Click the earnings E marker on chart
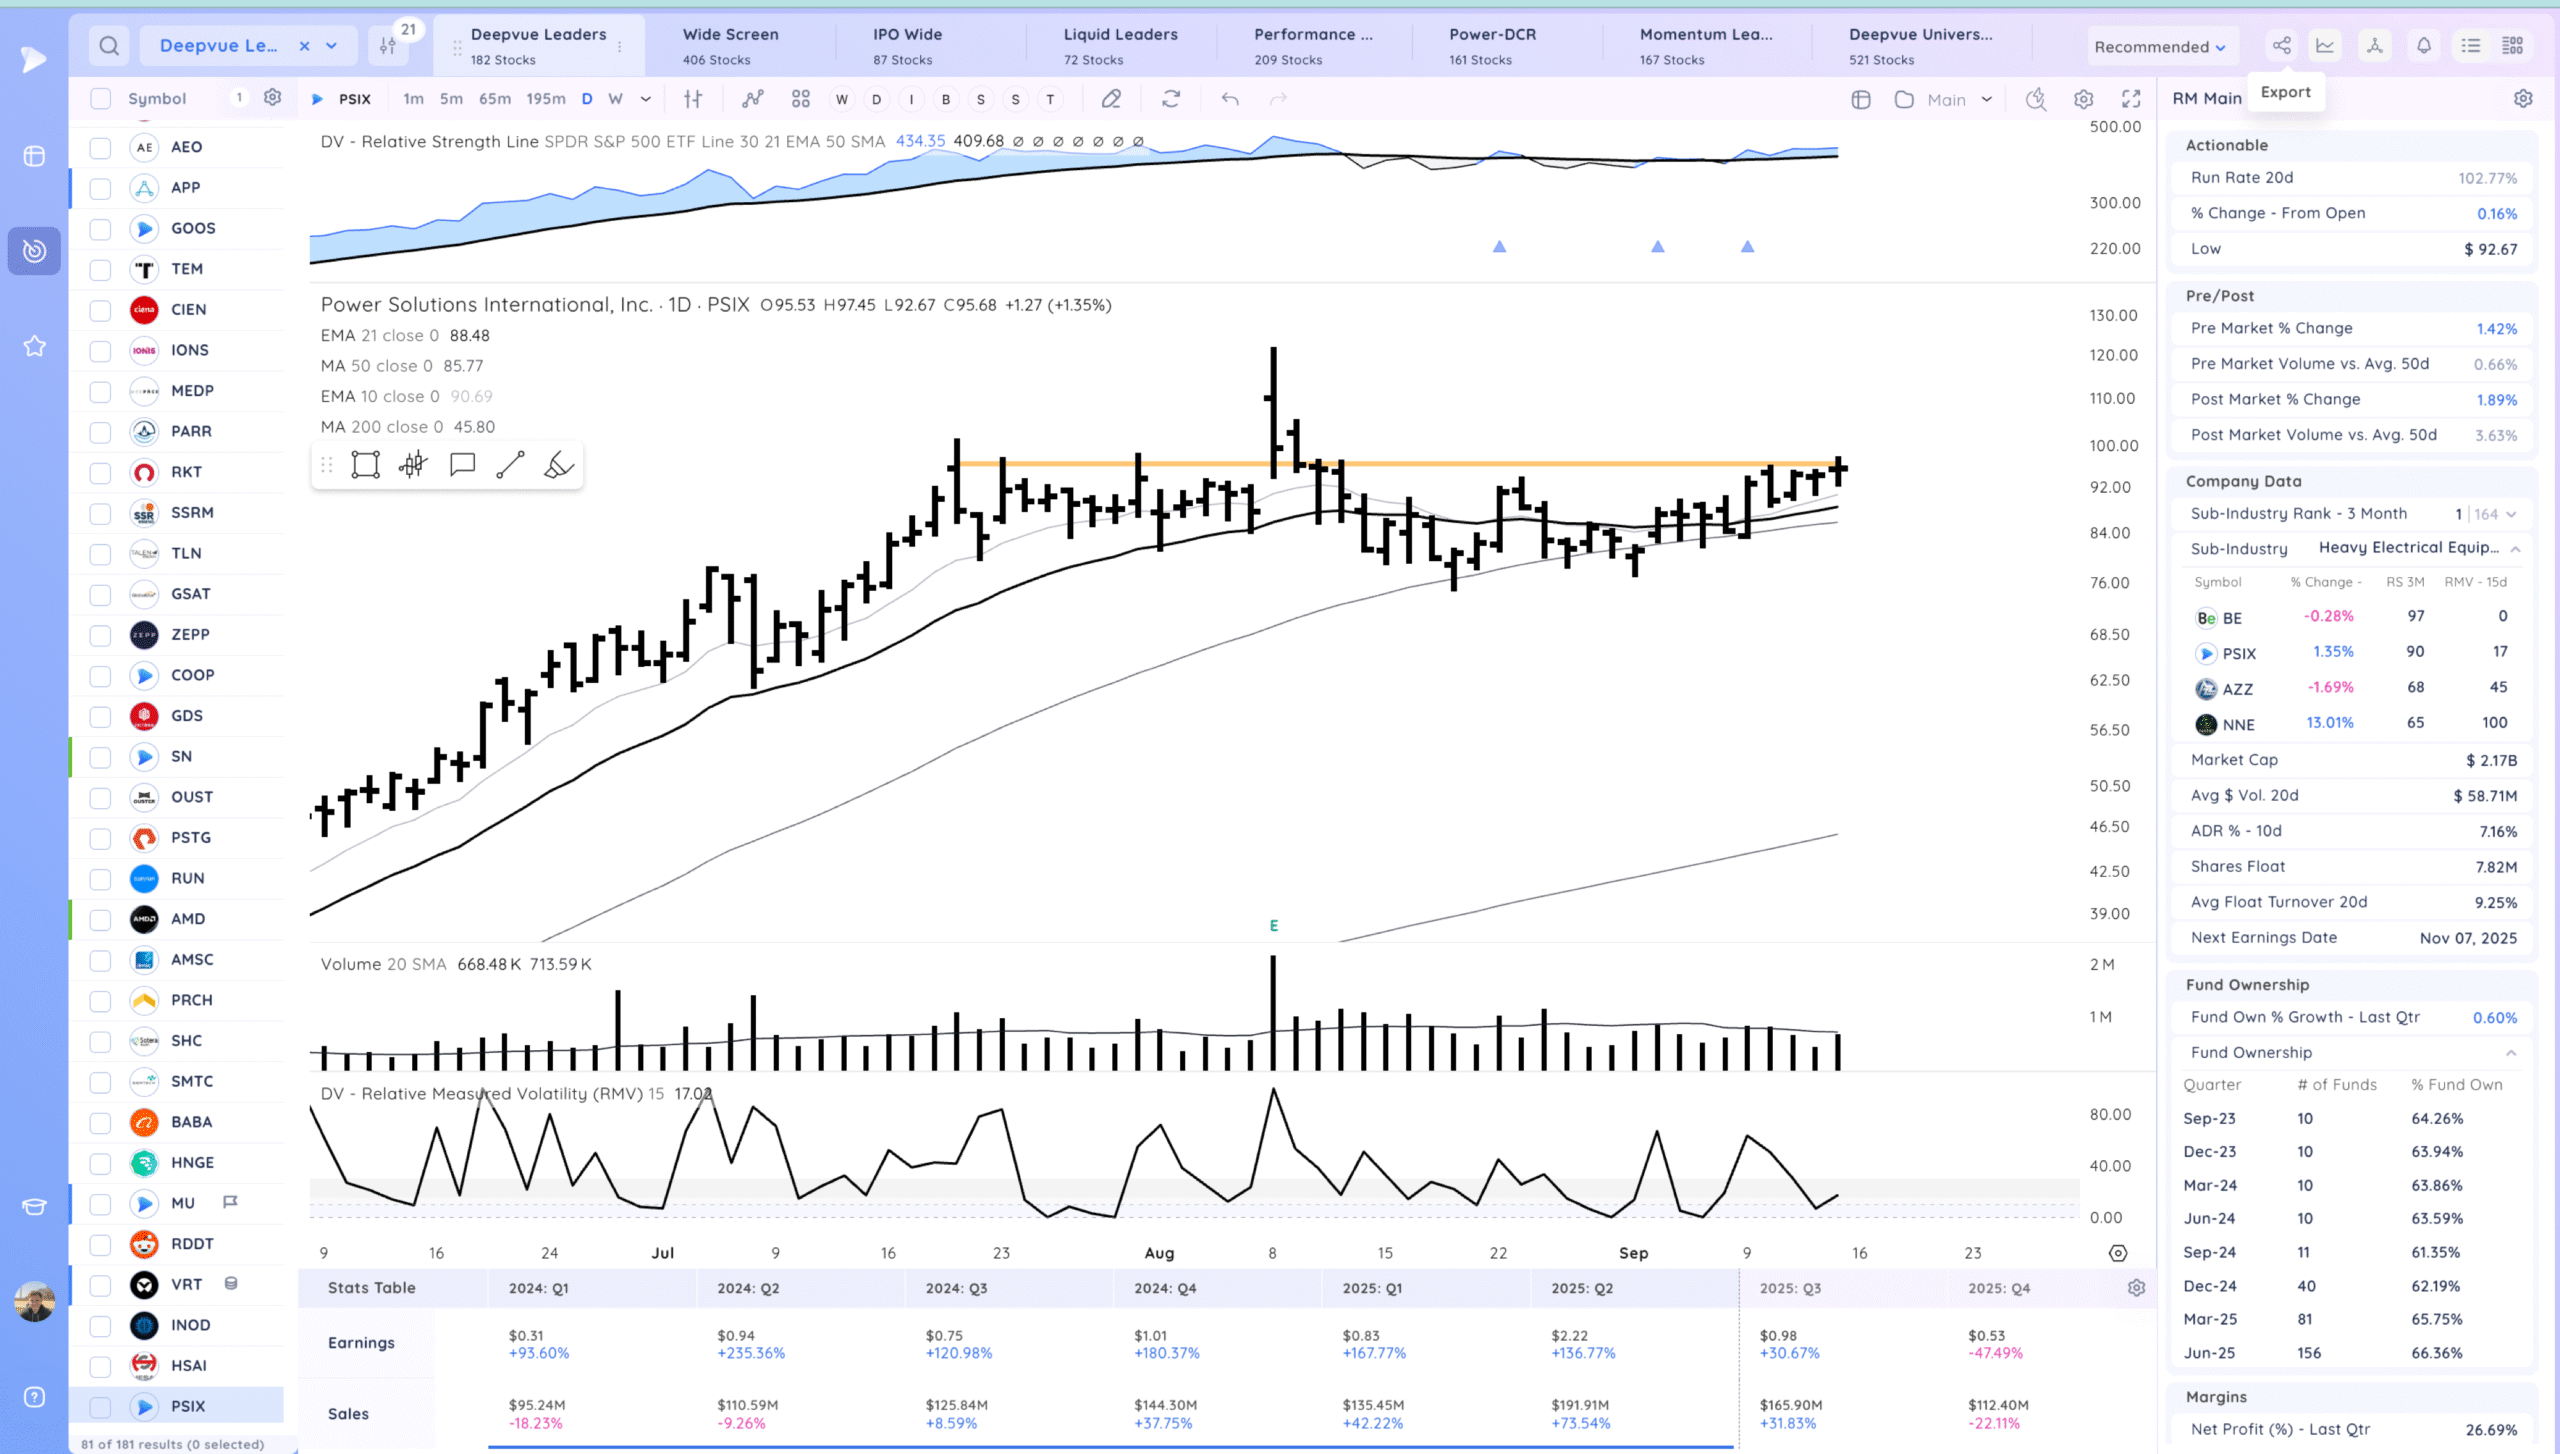Image resolution: width=2560 pixels, height=1454 pixels. 1273,926
